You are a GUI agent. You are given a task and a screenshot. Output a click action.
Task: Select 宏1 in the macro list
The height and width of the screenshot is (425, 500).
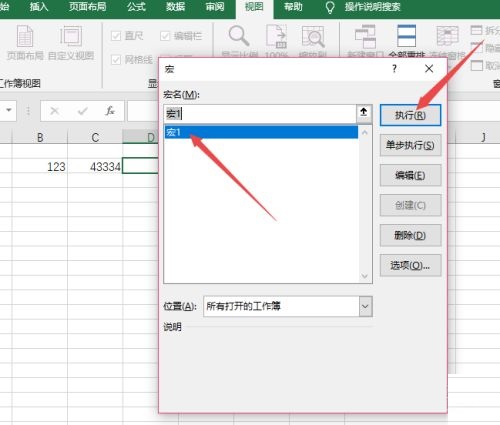click(x=261, y=132)
